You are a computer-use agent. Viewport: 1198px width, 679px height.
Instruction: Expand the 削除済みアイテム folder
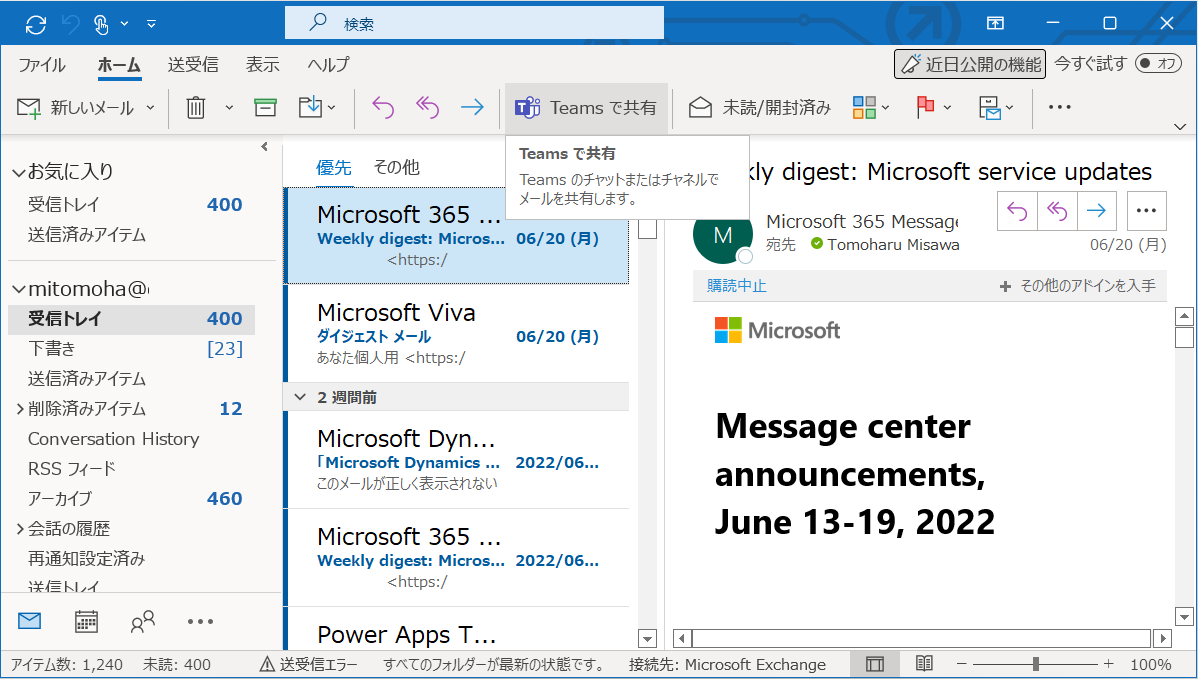(20, 409)
